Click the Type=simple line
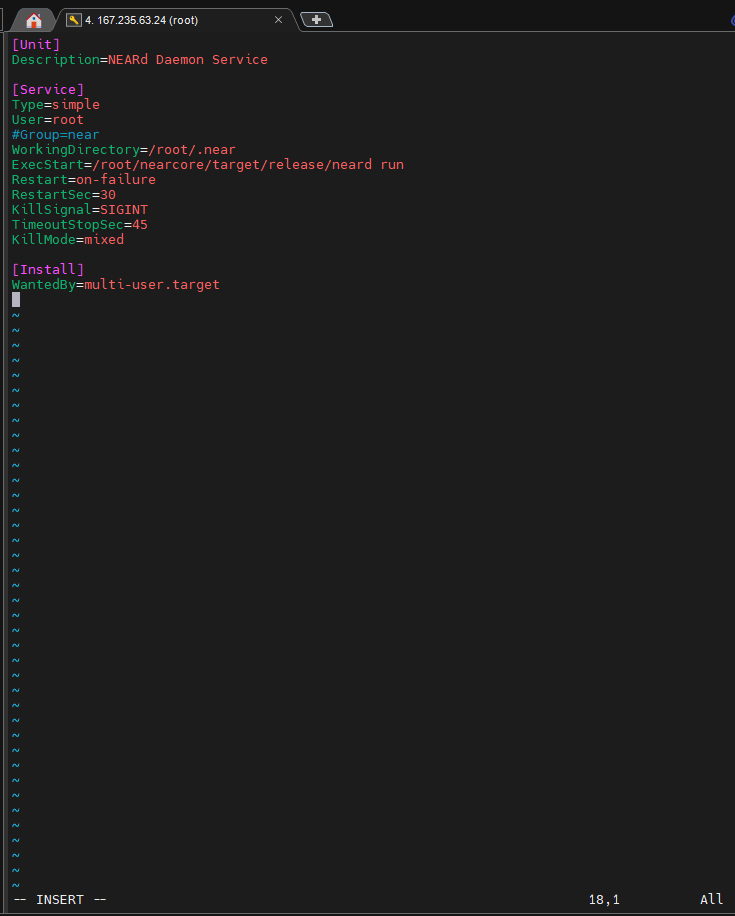 pyautogui.click(x=56, y=105)
